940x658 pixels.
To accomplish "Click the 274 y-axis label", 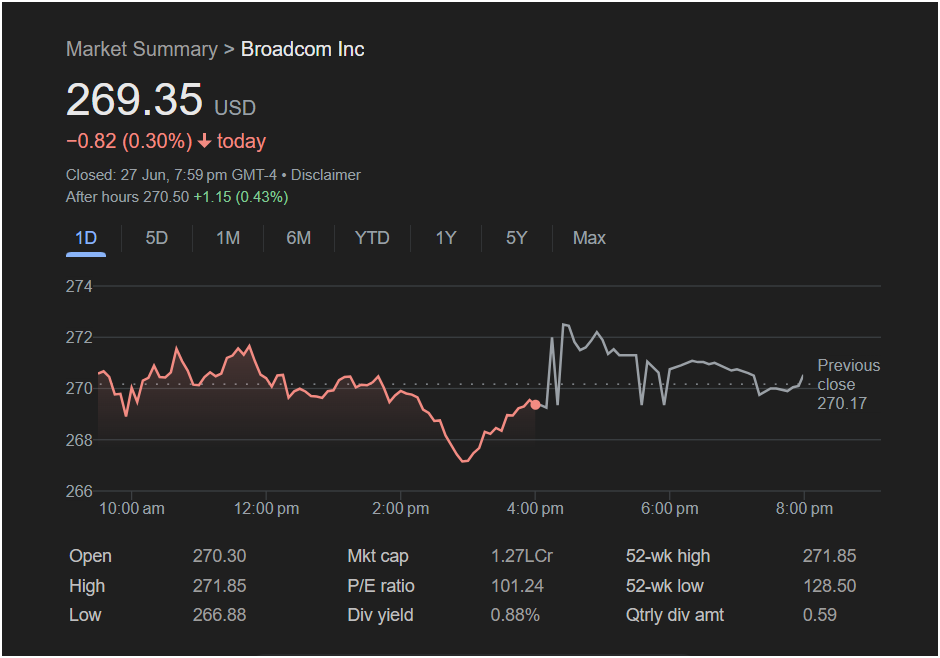I will [79, 286].
